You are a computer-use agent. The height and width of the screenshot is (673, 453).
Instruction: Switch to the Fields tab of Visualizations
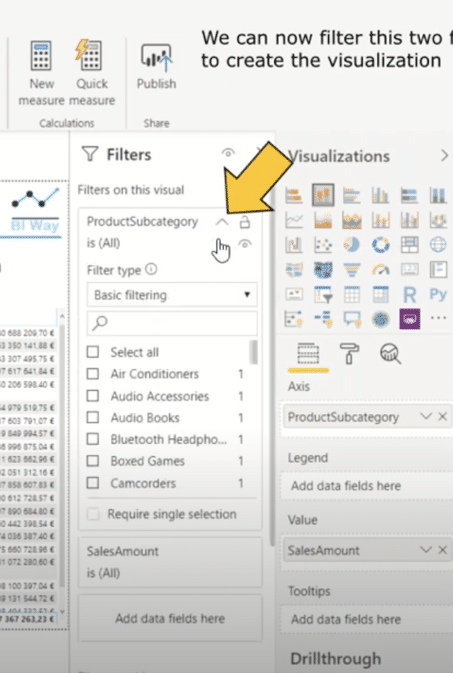click(308, 355)
